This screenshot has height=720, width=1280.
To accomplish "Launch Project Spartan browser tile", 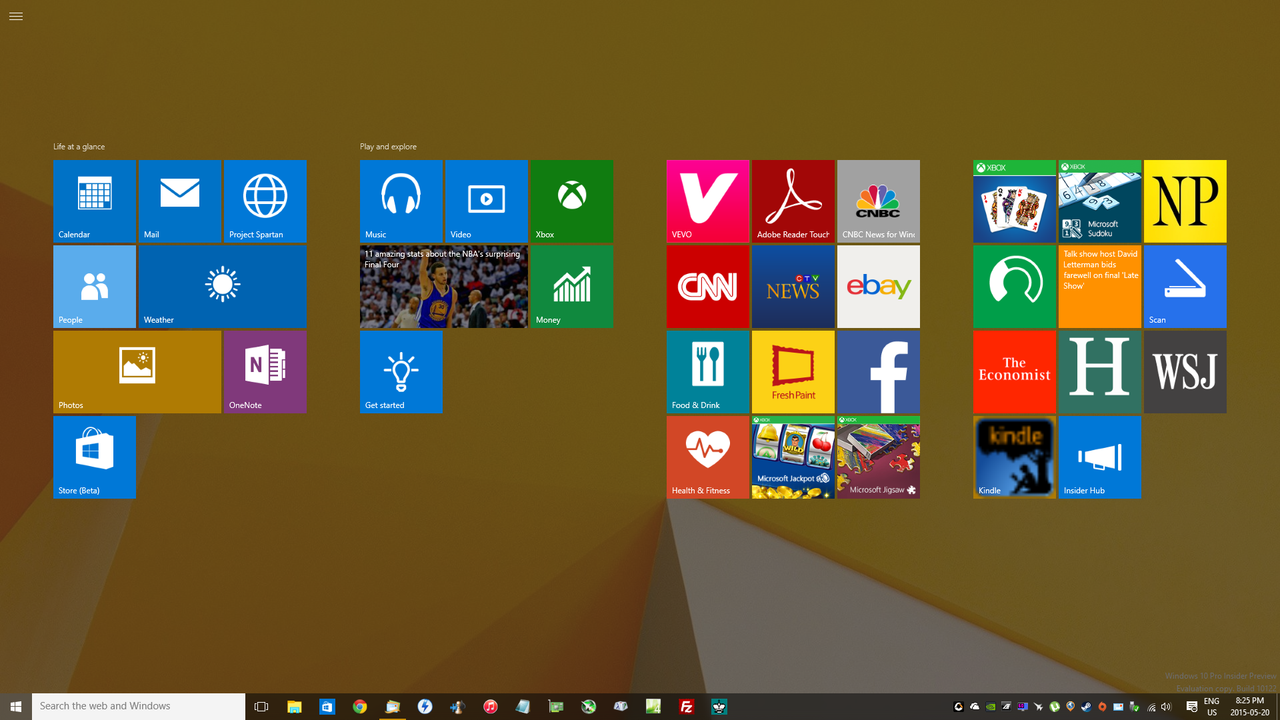I will point(265,201).
